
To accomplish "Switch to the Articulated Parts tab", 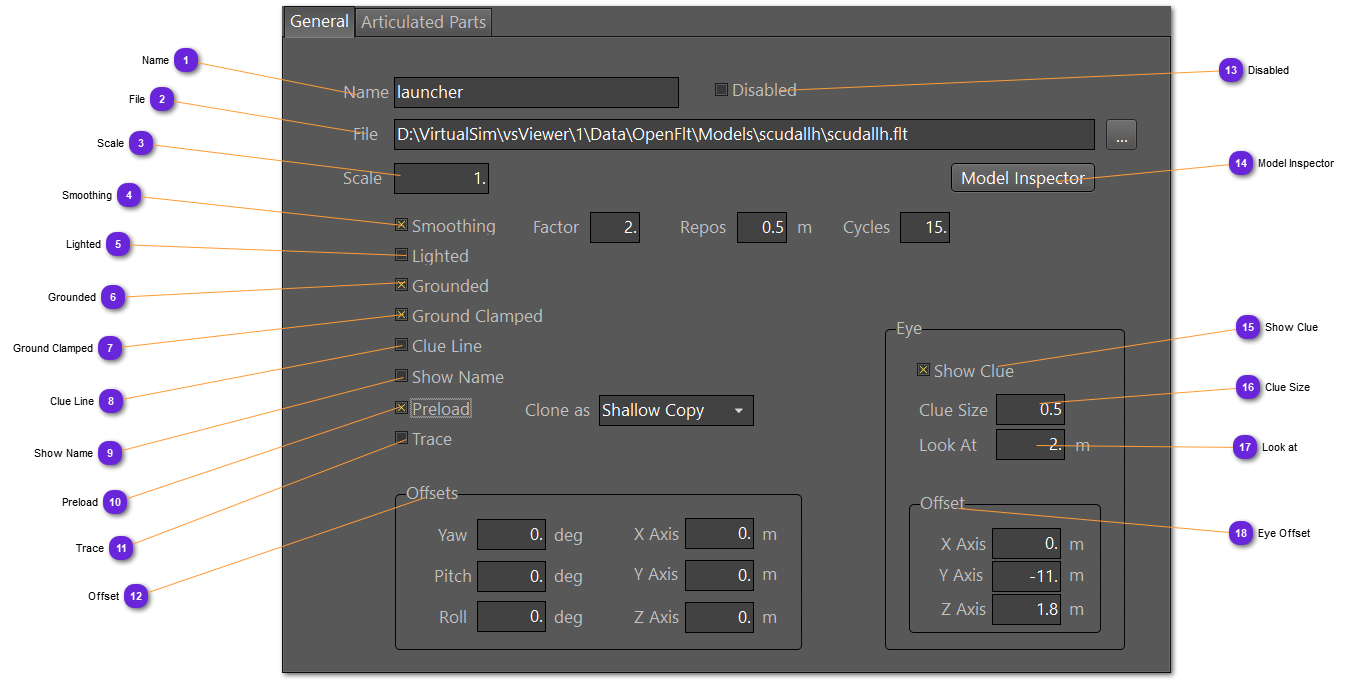I will (423, 22).
